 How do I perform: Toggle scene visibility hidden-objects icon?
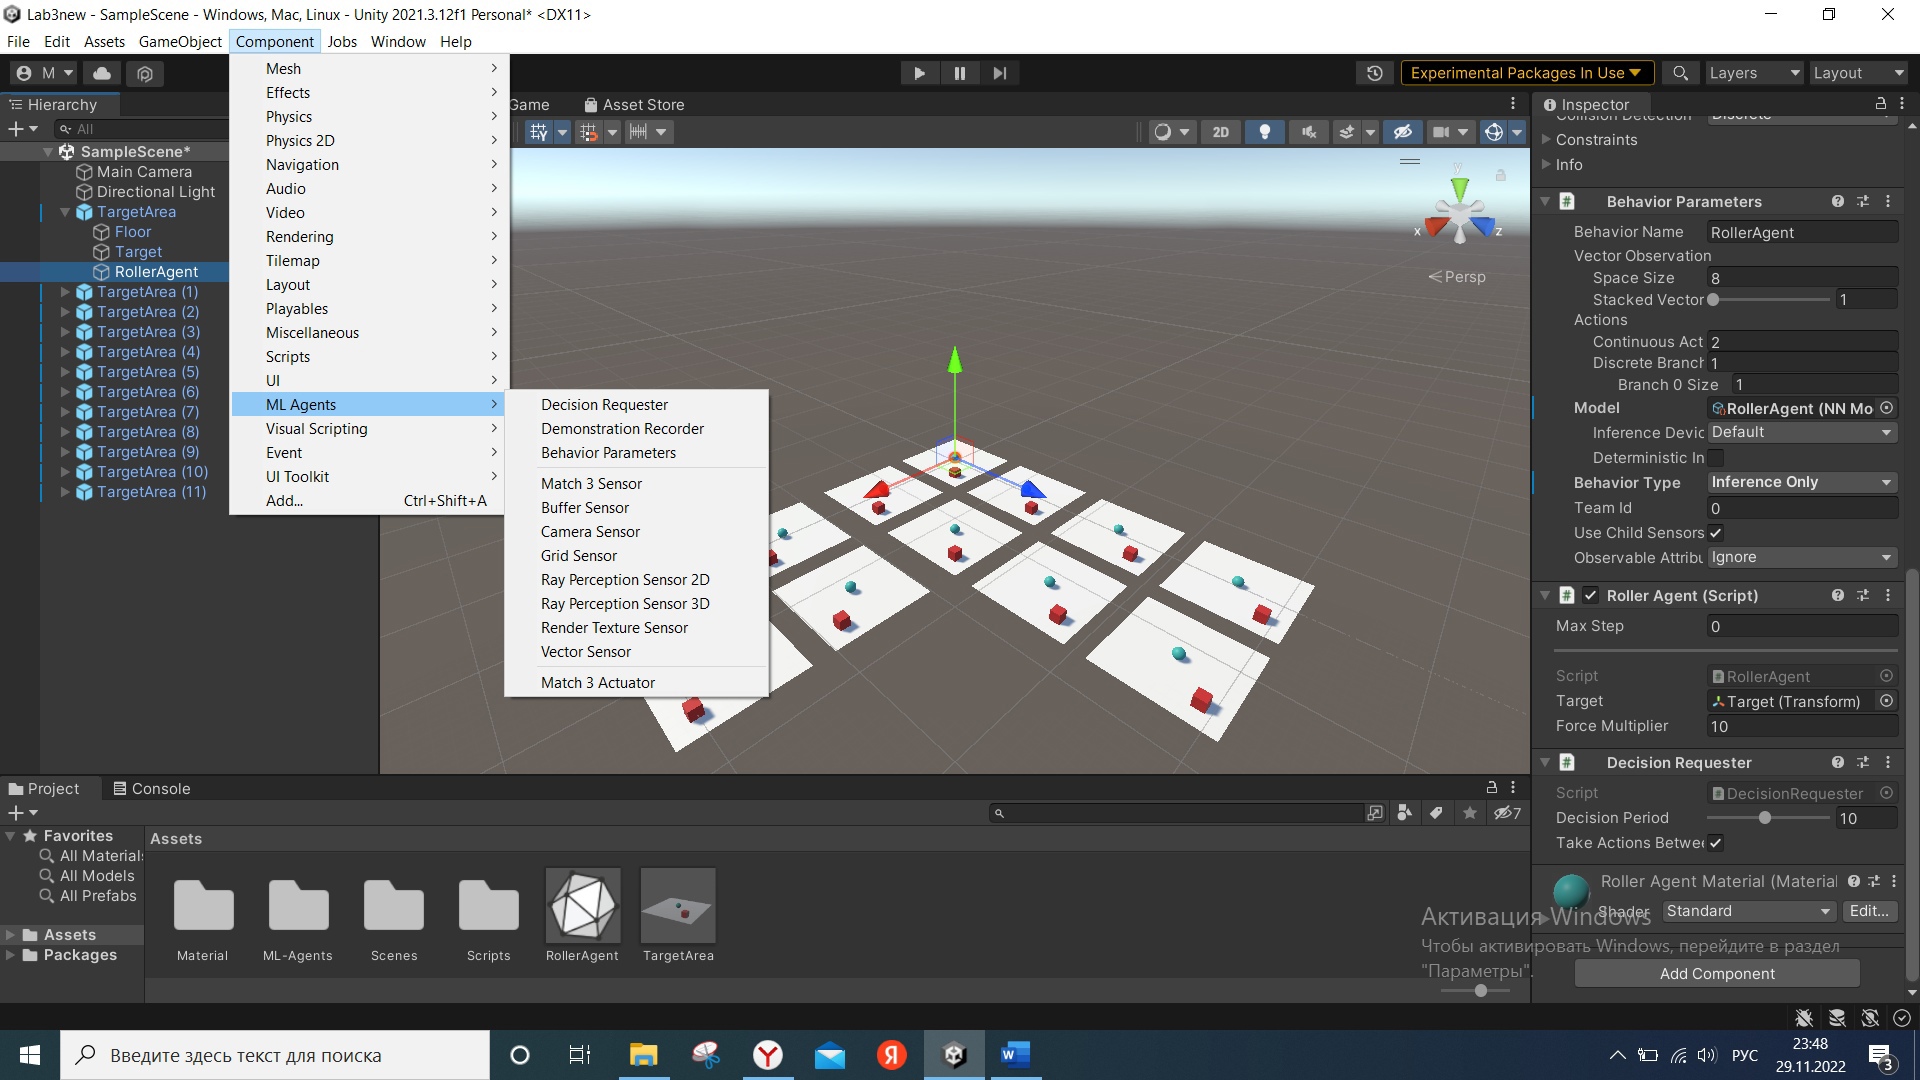pyautogui.click(x=1403, y=132)
